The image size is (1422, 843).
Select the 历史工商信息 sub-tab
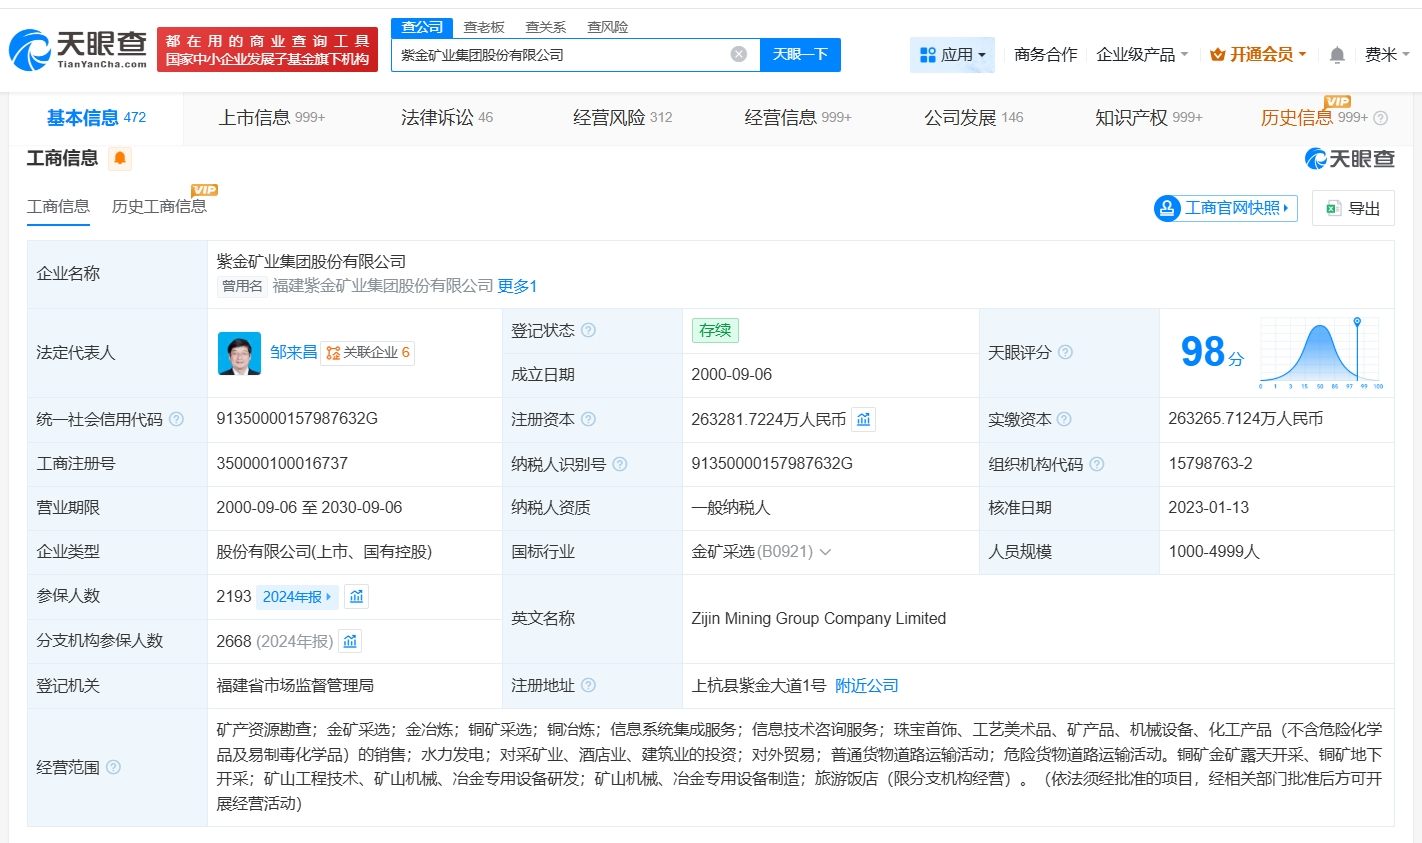159,207
